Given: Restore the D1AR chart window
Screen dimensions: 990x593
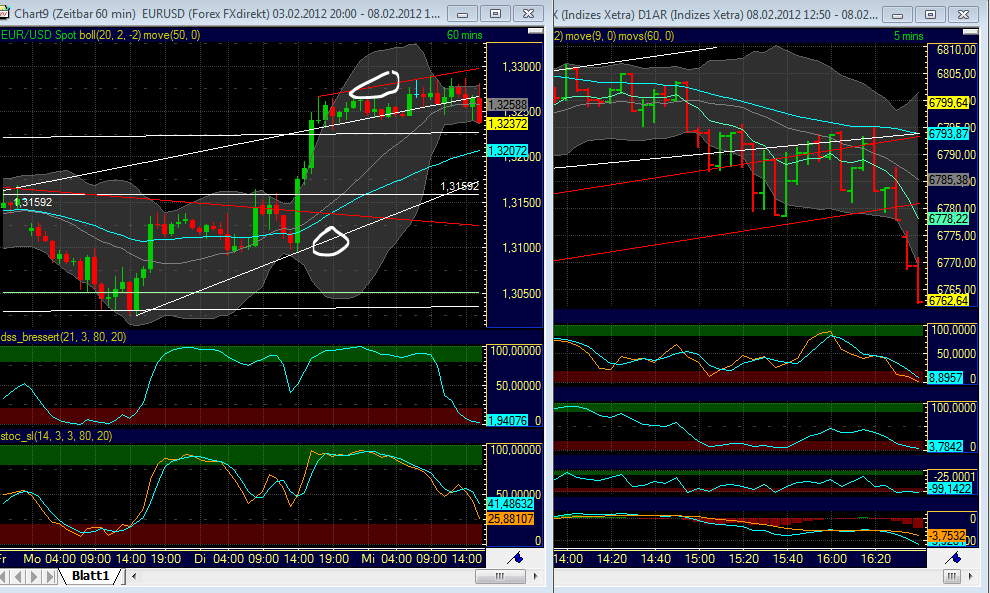Looking at the screenshot, I should 929,14.
